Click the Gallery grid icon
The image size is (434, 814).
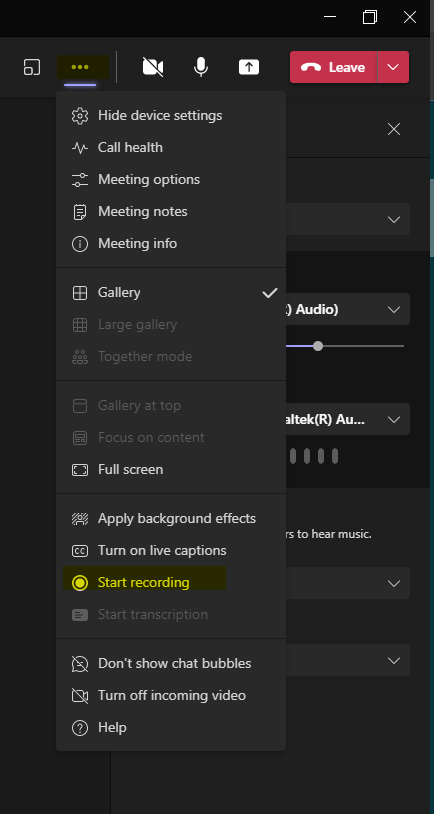pyautogui.click(x=80, y=293)
